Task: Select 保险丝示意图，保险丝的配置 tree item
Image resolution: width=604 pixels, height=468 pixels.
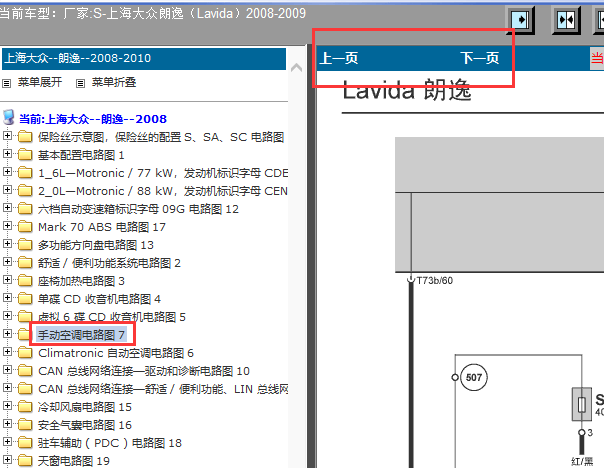Action: (x=161, y=137)
